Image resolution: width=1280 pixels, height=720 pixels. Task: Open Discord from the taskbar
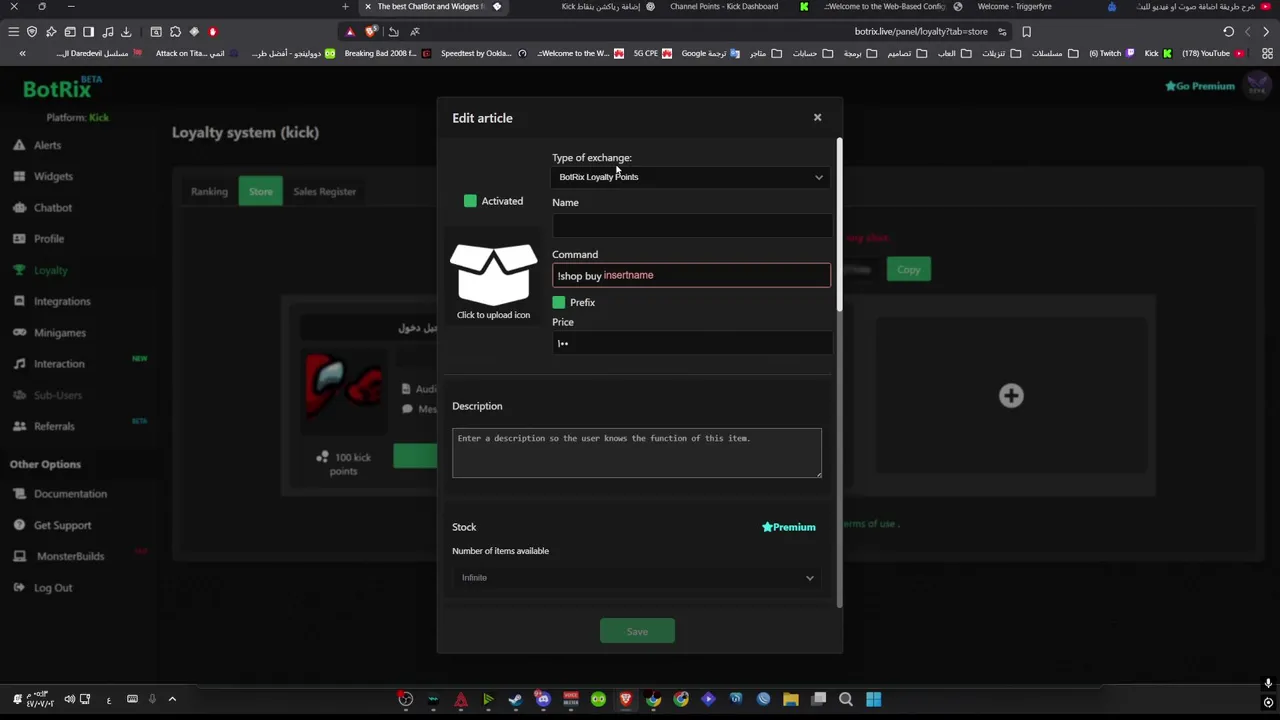[543, 699]
